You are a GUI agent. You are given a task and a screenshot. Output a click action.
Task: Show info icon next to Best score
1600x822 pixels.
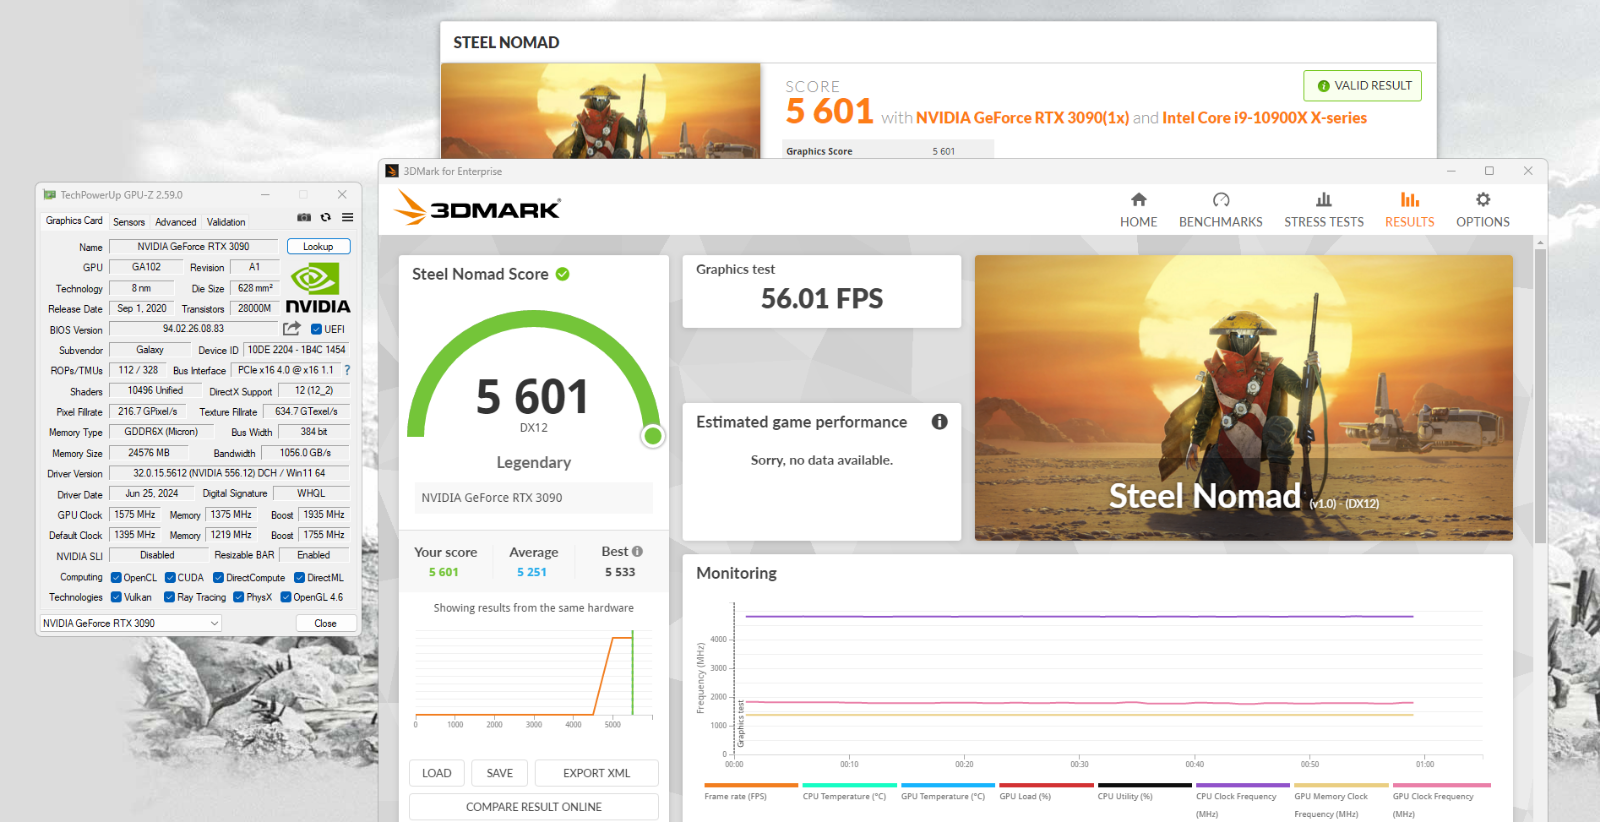click(637, 551)
